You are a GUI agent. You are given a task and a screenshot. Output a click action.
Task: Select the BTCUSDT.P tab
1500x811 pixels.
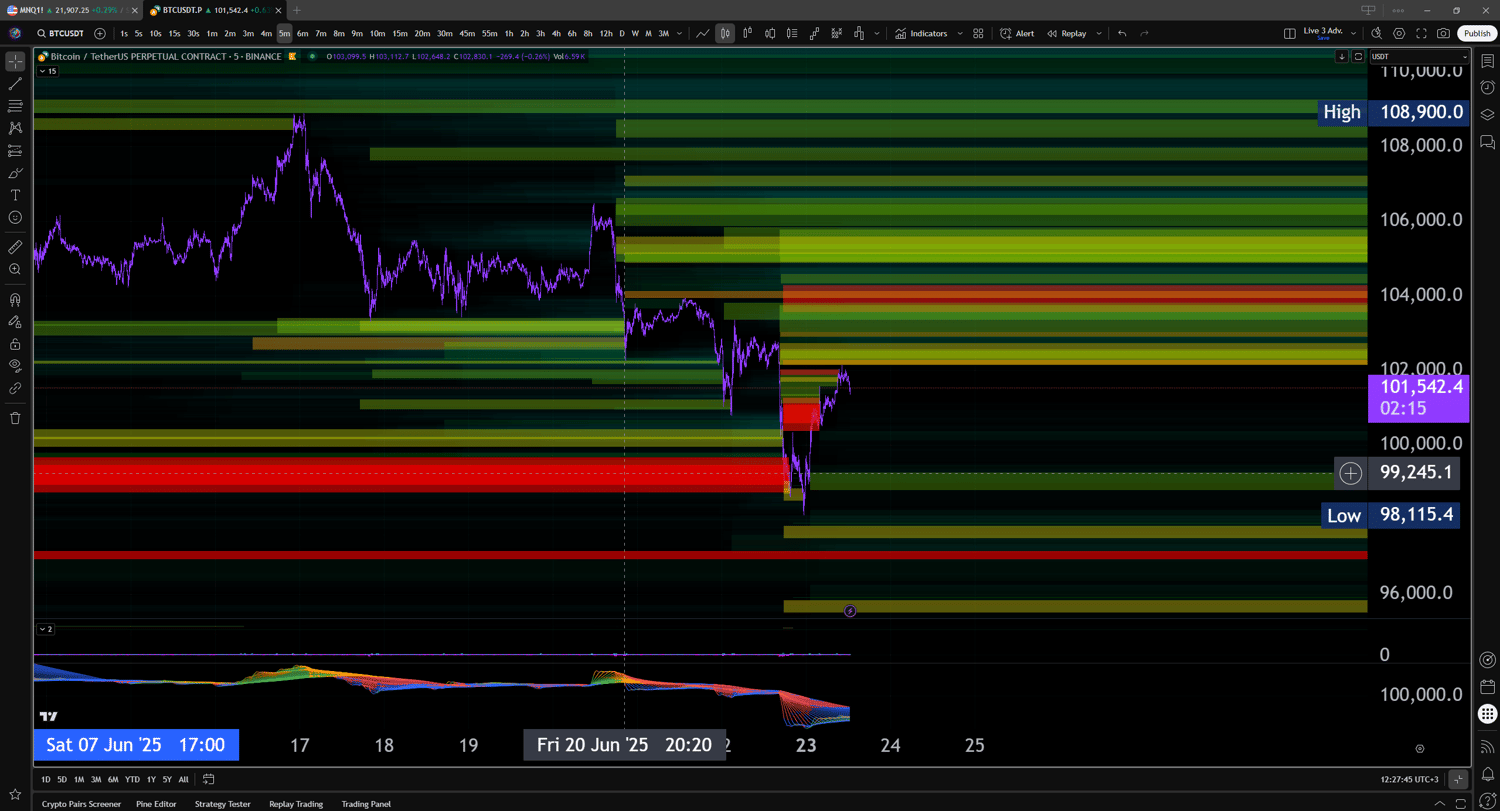click(216, 10)
